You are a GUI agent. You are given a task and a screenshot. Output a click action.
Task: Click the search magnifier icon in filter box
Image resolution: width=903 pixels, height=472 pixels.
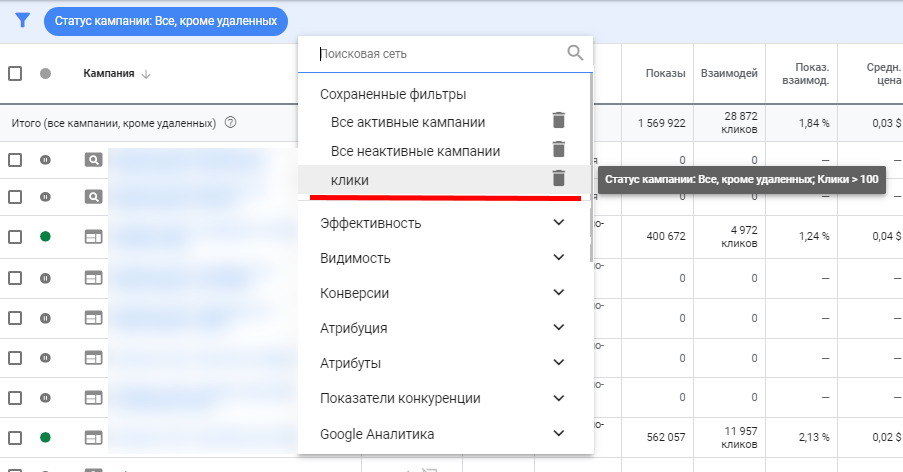(x=575, y=53)
